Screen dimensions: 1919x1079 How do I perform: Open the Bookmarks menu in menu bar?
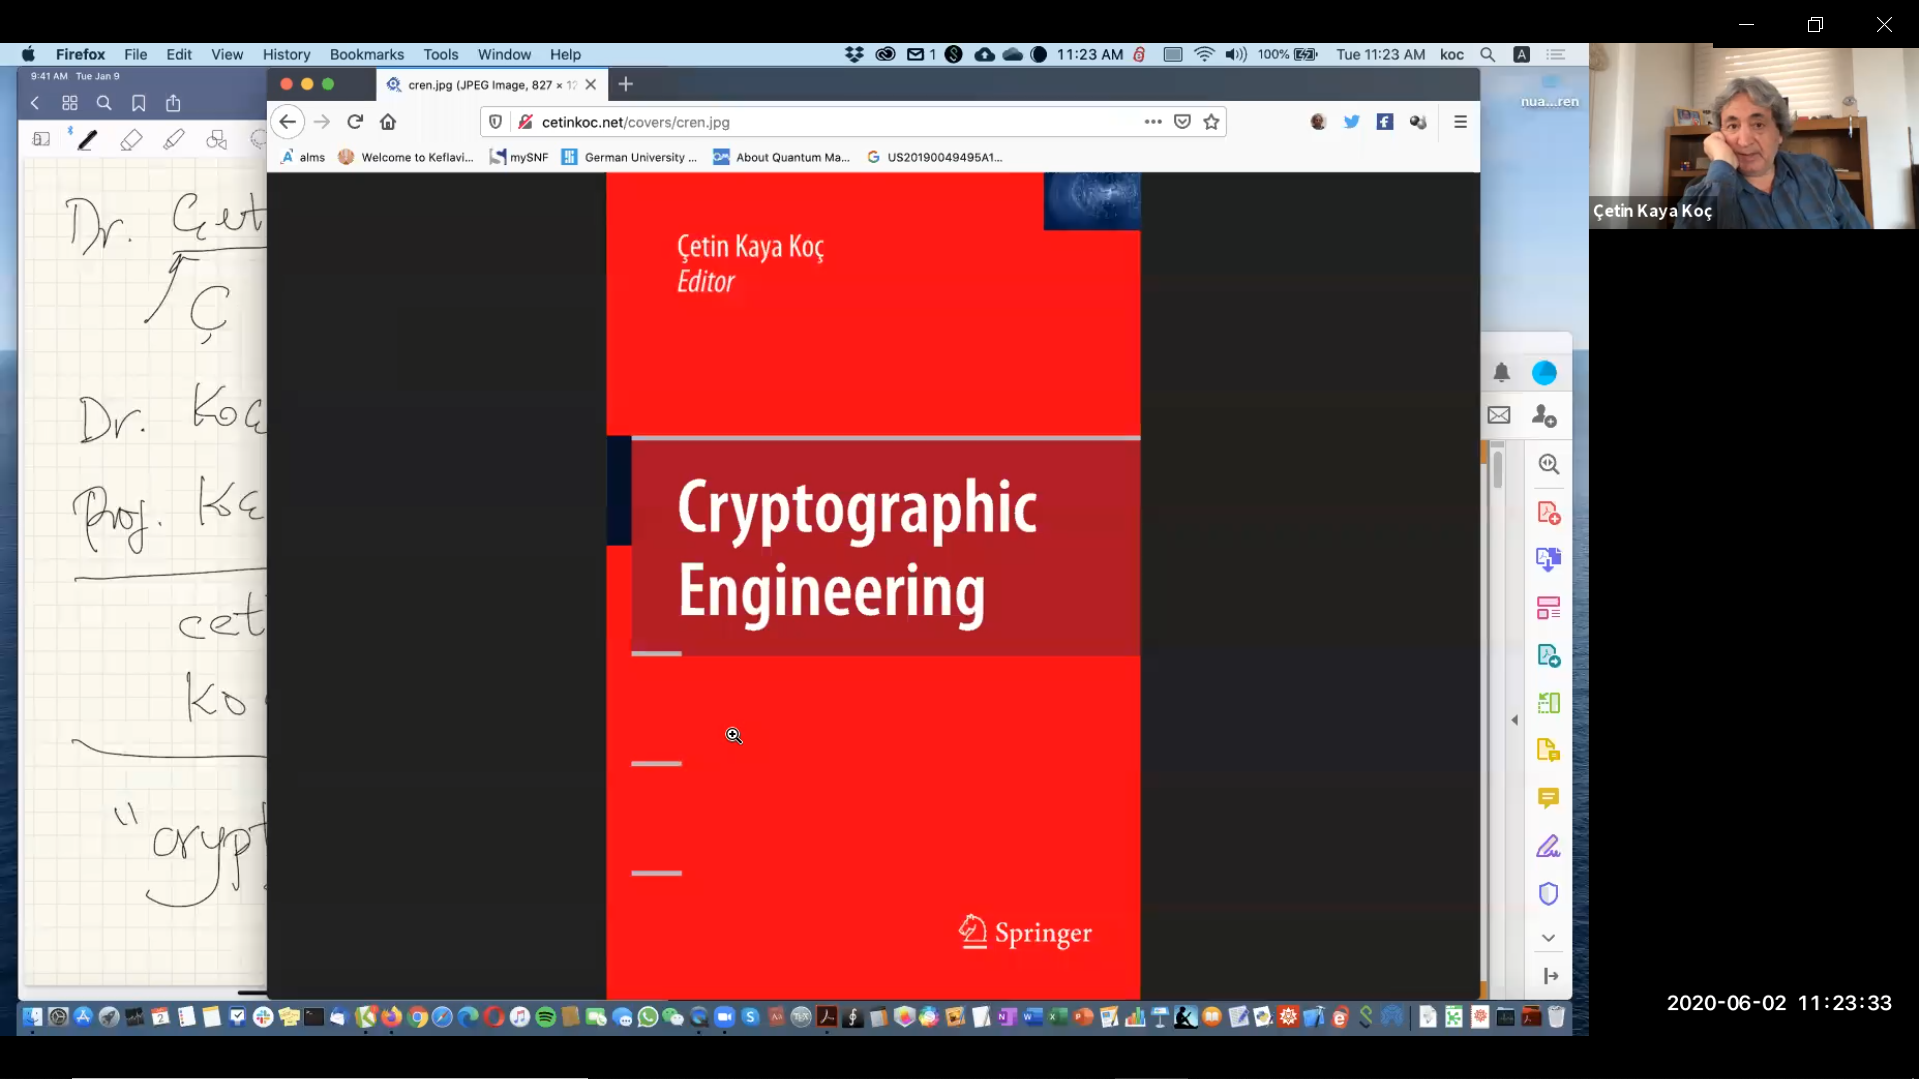366,55
